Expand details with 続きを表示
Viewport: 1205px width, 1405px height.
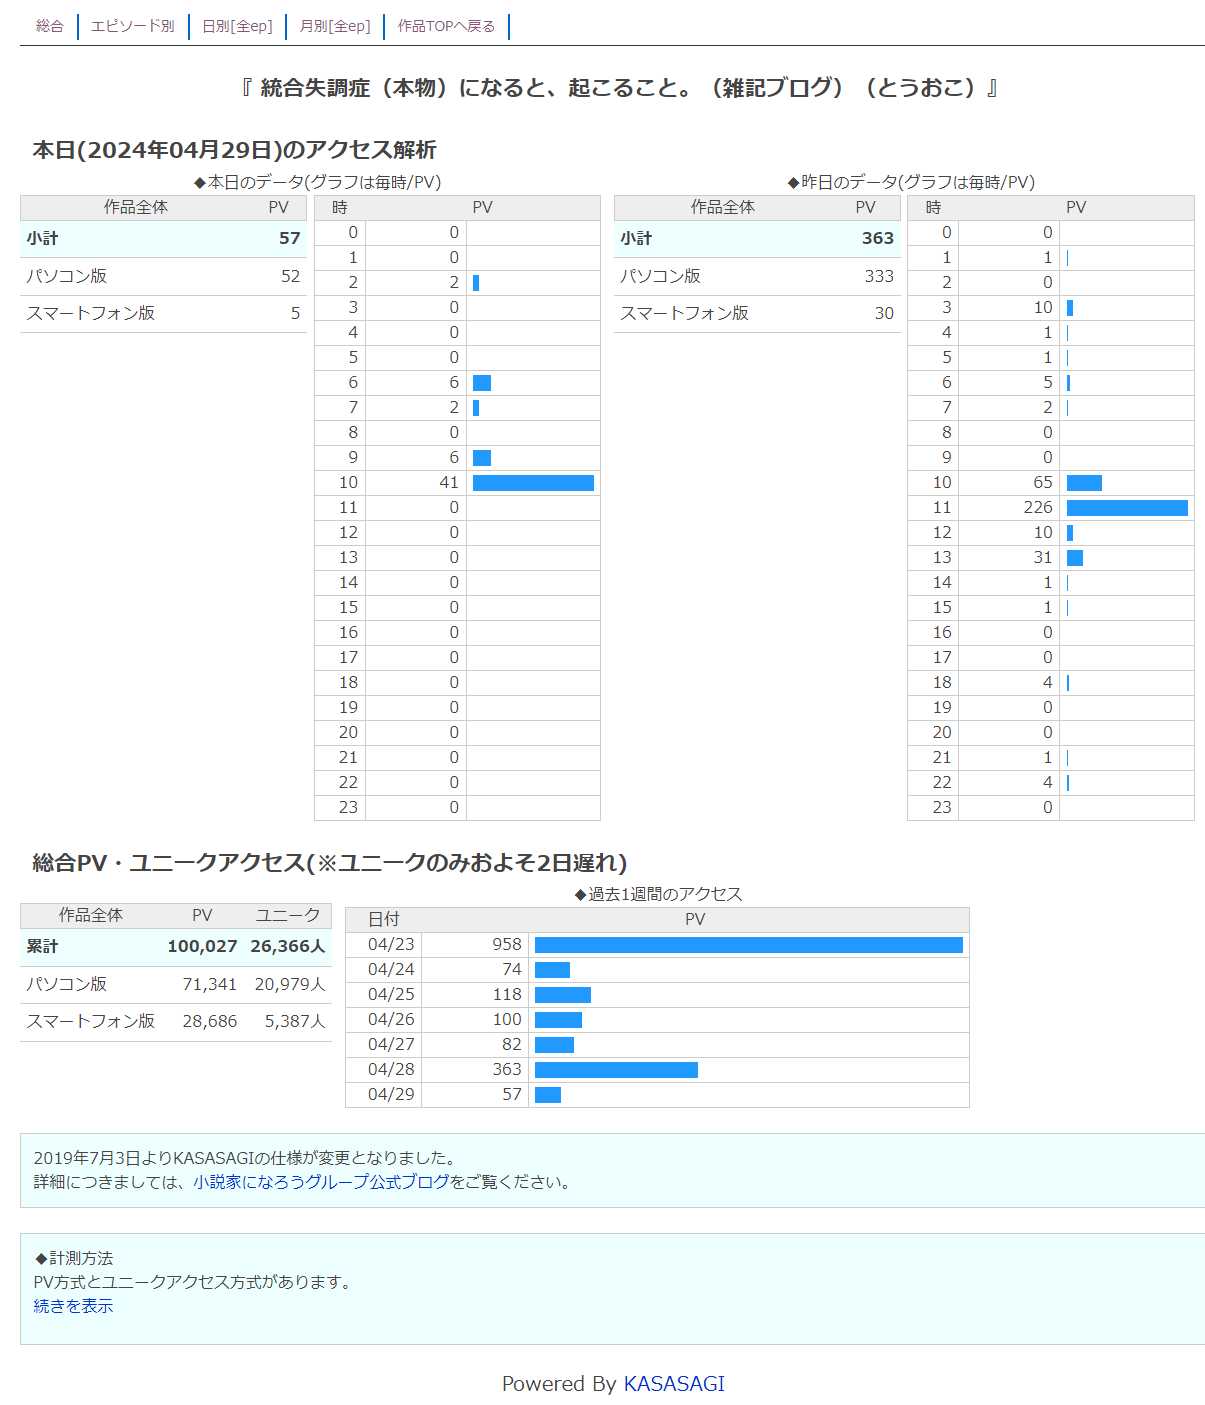(x=73, y=1306)
